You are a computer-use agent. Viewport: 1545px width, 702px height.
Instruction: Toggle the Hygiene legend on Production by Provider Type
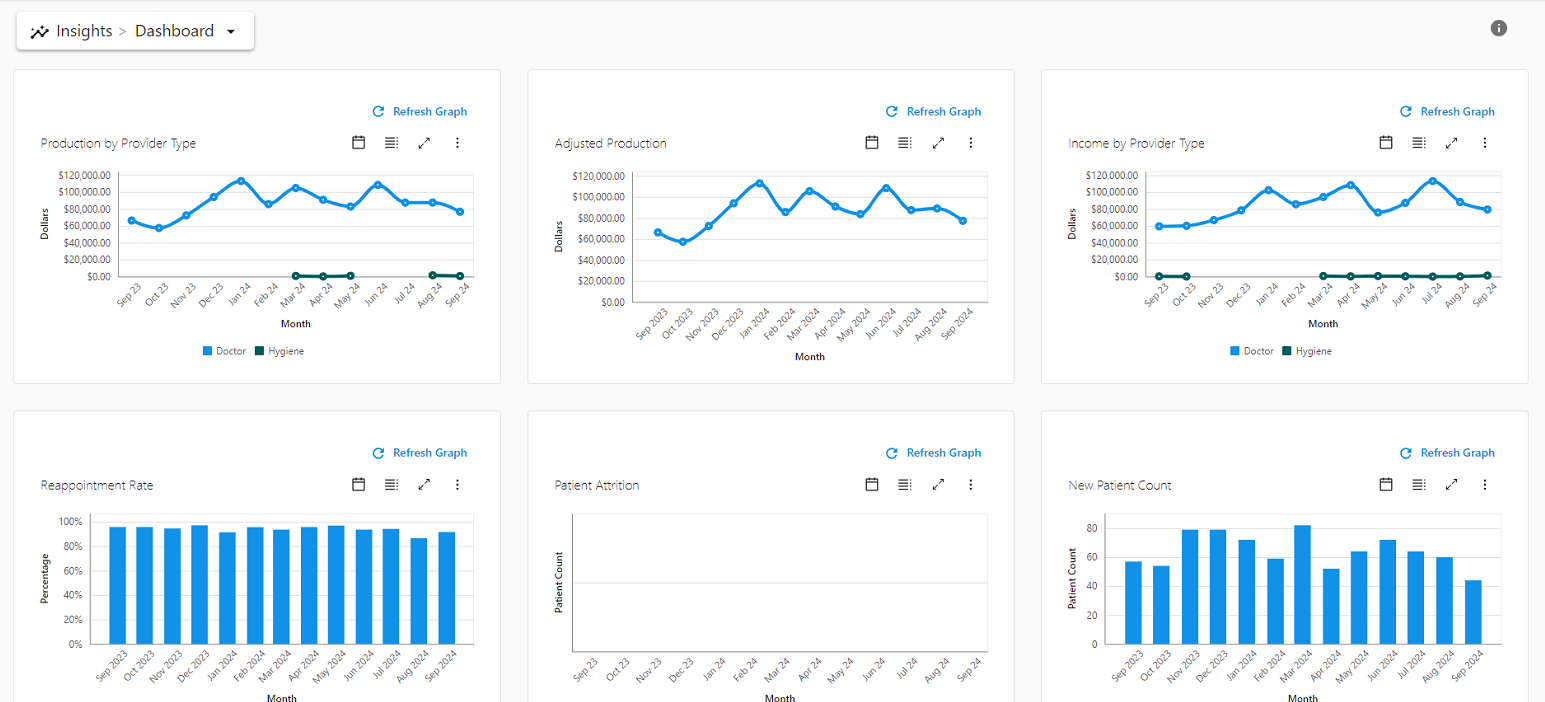pyautogui.click(x=279, y=350)
